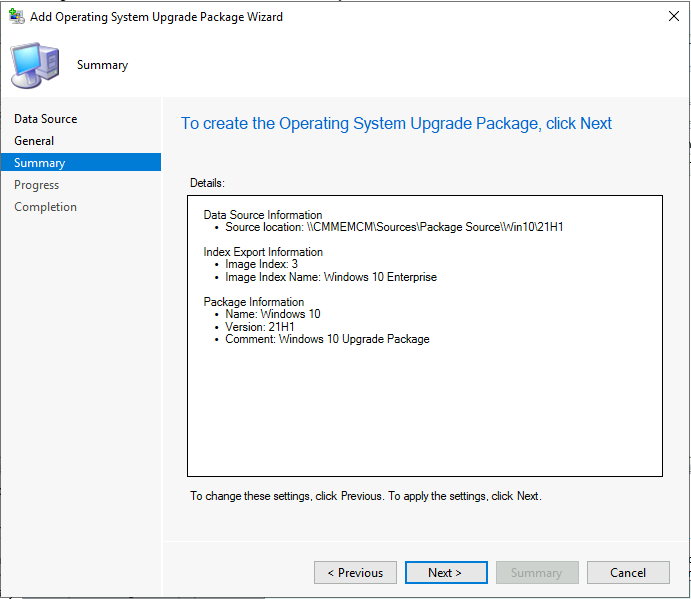Click the wizard title bar icon
This screenshot has height=599, width=691.
16,16
